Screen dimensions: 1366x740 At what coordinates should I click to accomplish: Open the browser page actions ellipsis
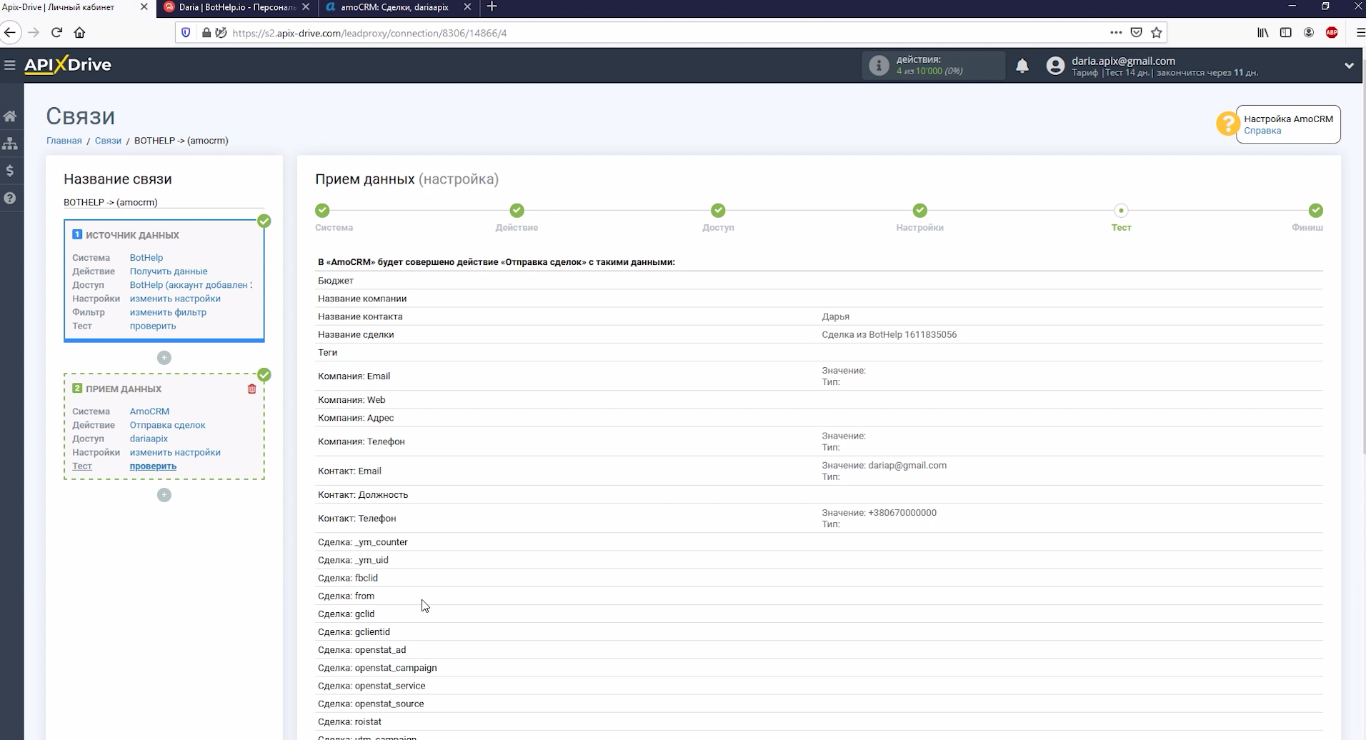pos(1116,32)
